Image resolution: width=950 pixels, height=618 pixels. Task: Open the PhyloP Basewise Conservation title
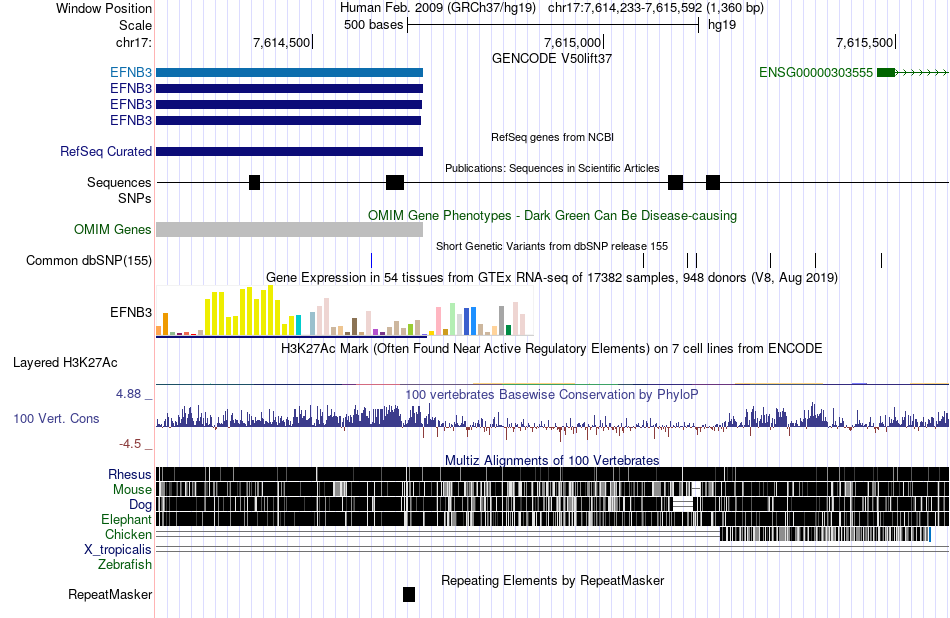point(552,395)
